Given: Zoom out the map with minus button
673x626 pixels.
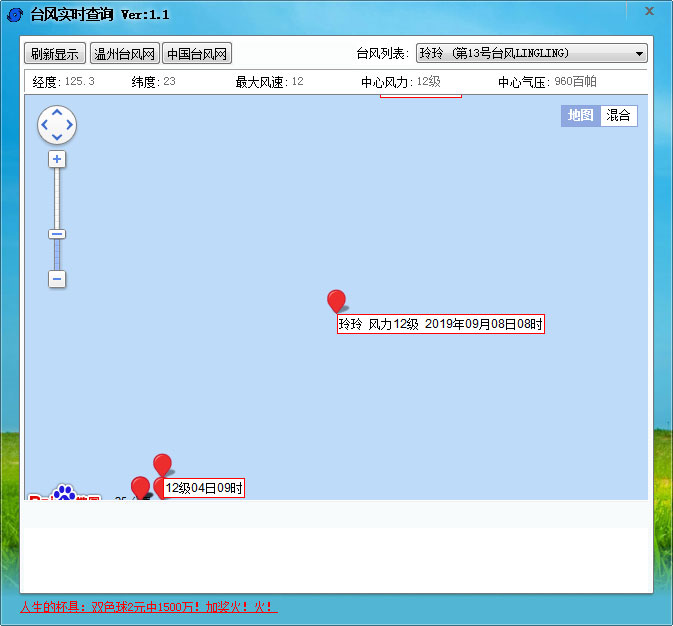Looking at the screenshot, I should click(57, 279).
